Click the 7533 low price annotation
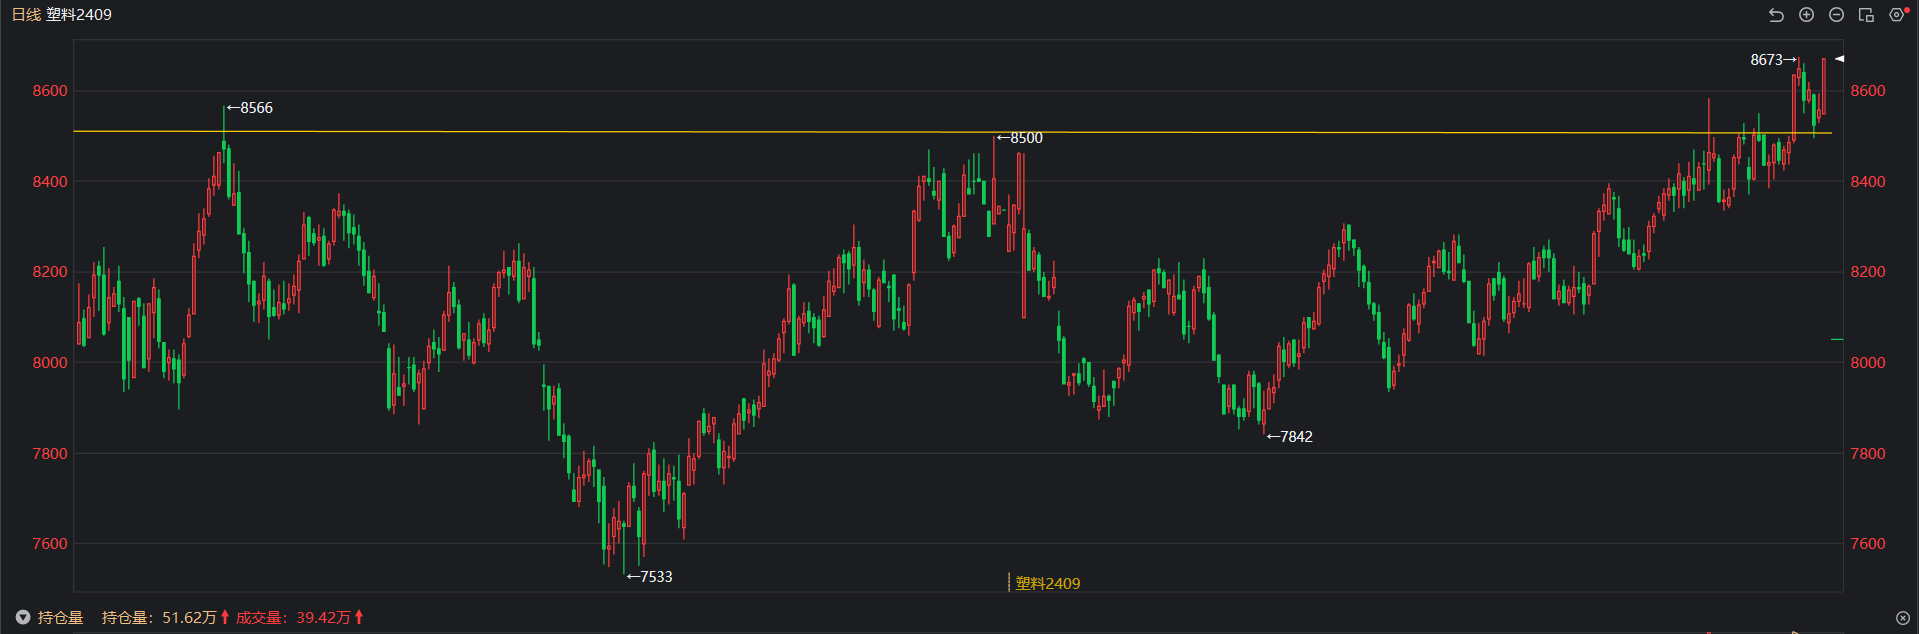 [650, 577]
